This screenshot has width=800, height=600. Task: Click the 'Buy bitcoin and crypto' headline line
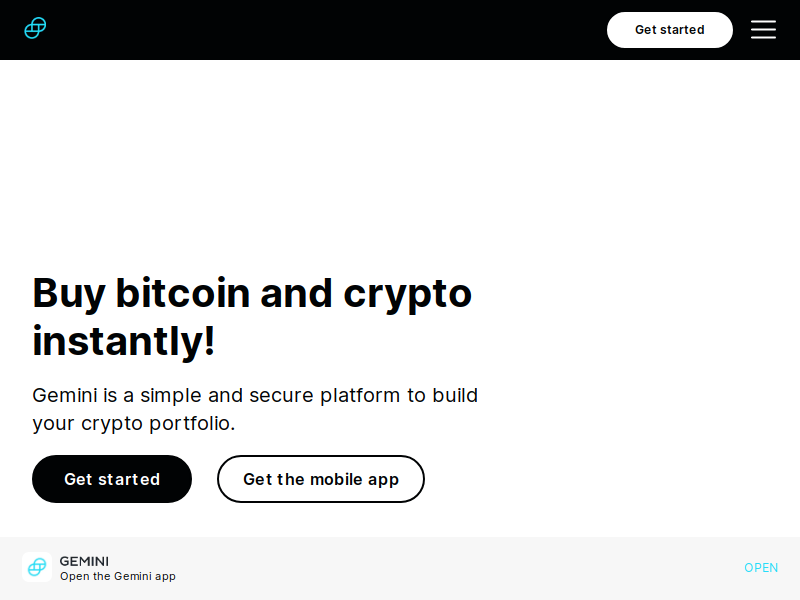pyautogui.click(x=252, y=293)
